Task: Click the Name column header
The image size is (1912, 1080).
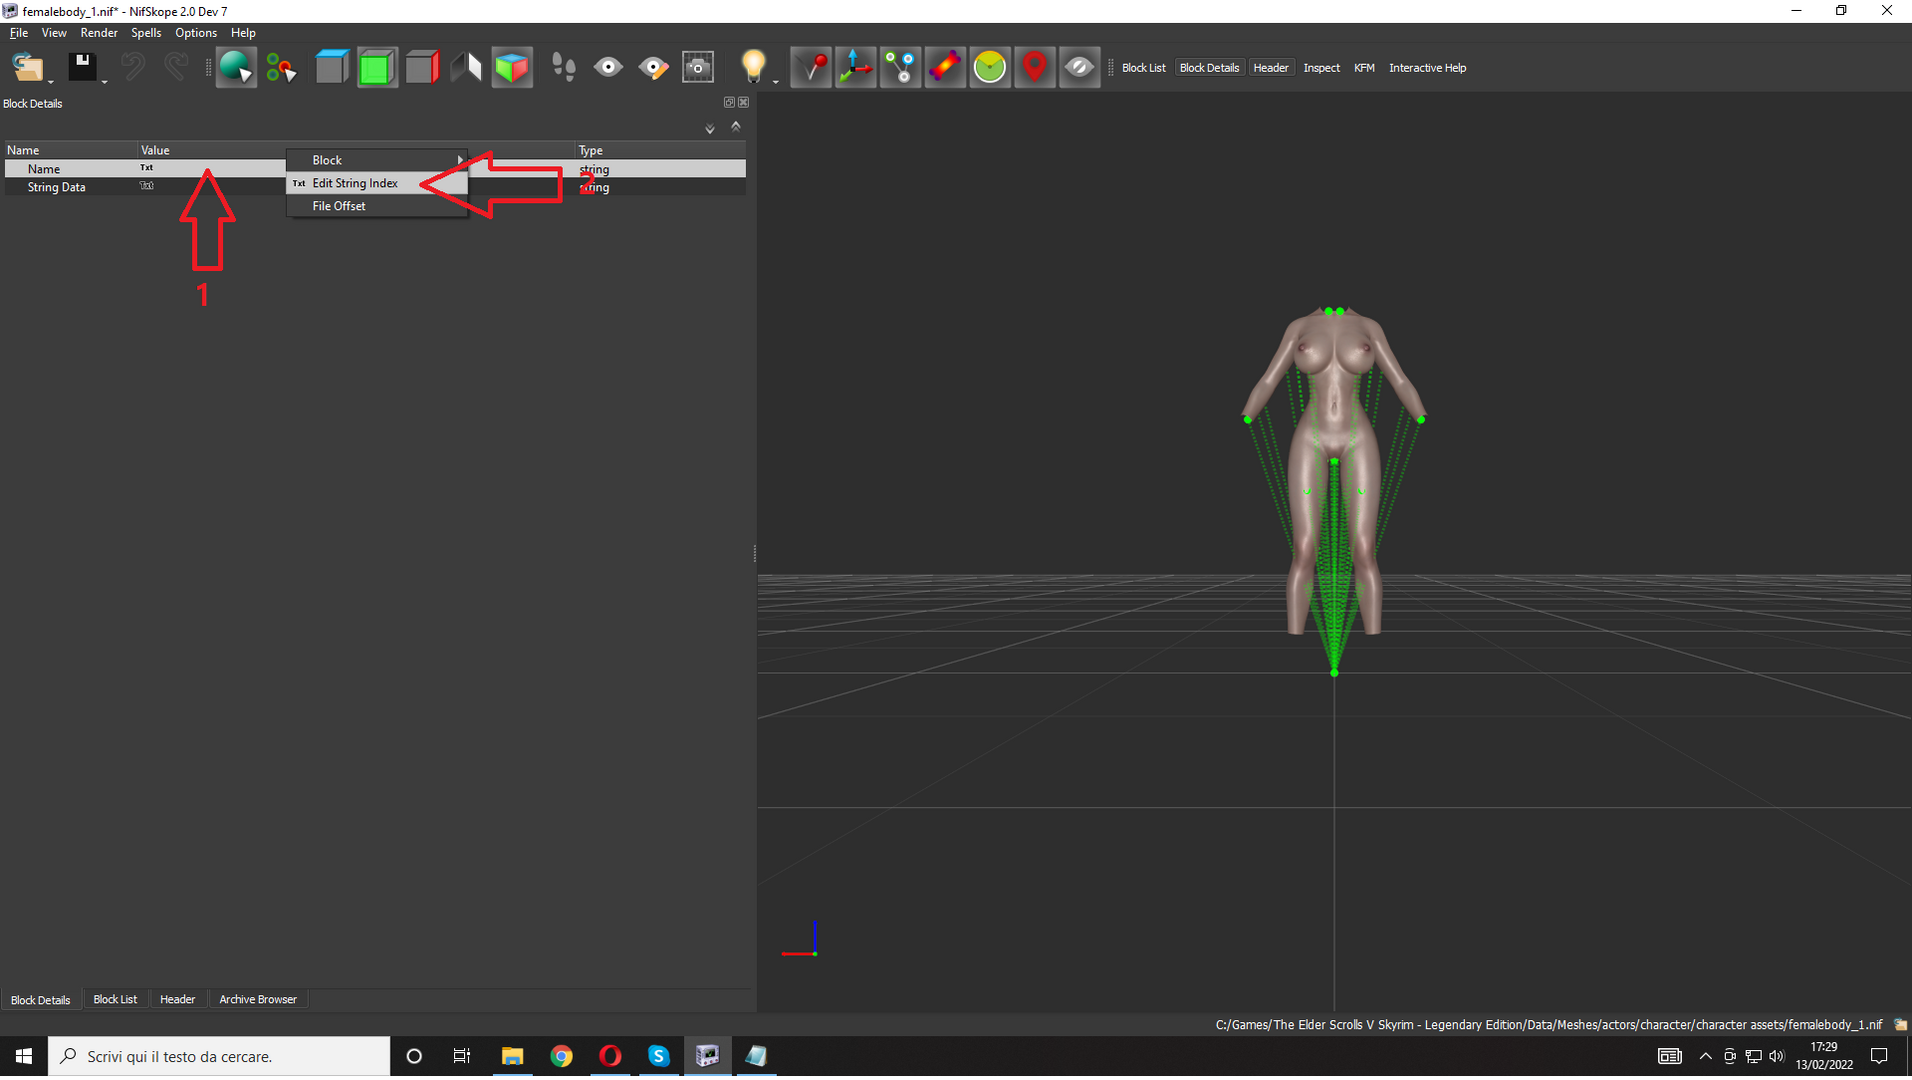Action: (x=70, y=150)
